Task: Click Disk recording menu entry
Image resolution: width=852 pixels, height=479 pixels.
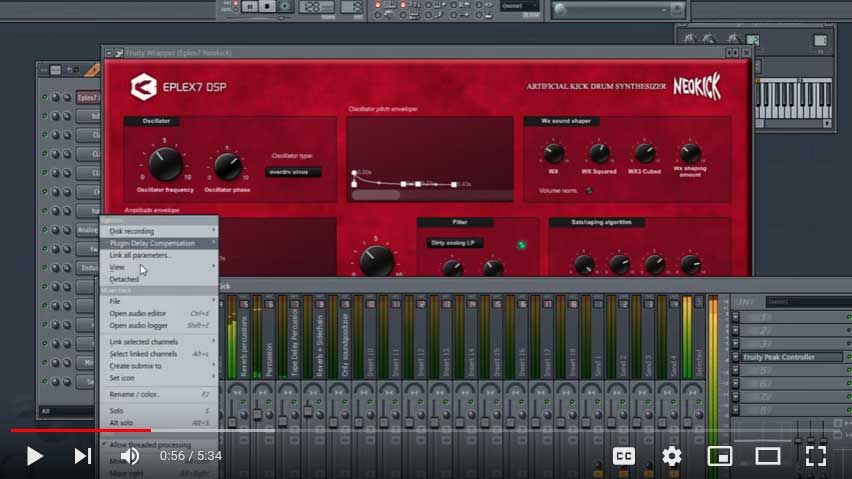Action: tap(159, 231)
